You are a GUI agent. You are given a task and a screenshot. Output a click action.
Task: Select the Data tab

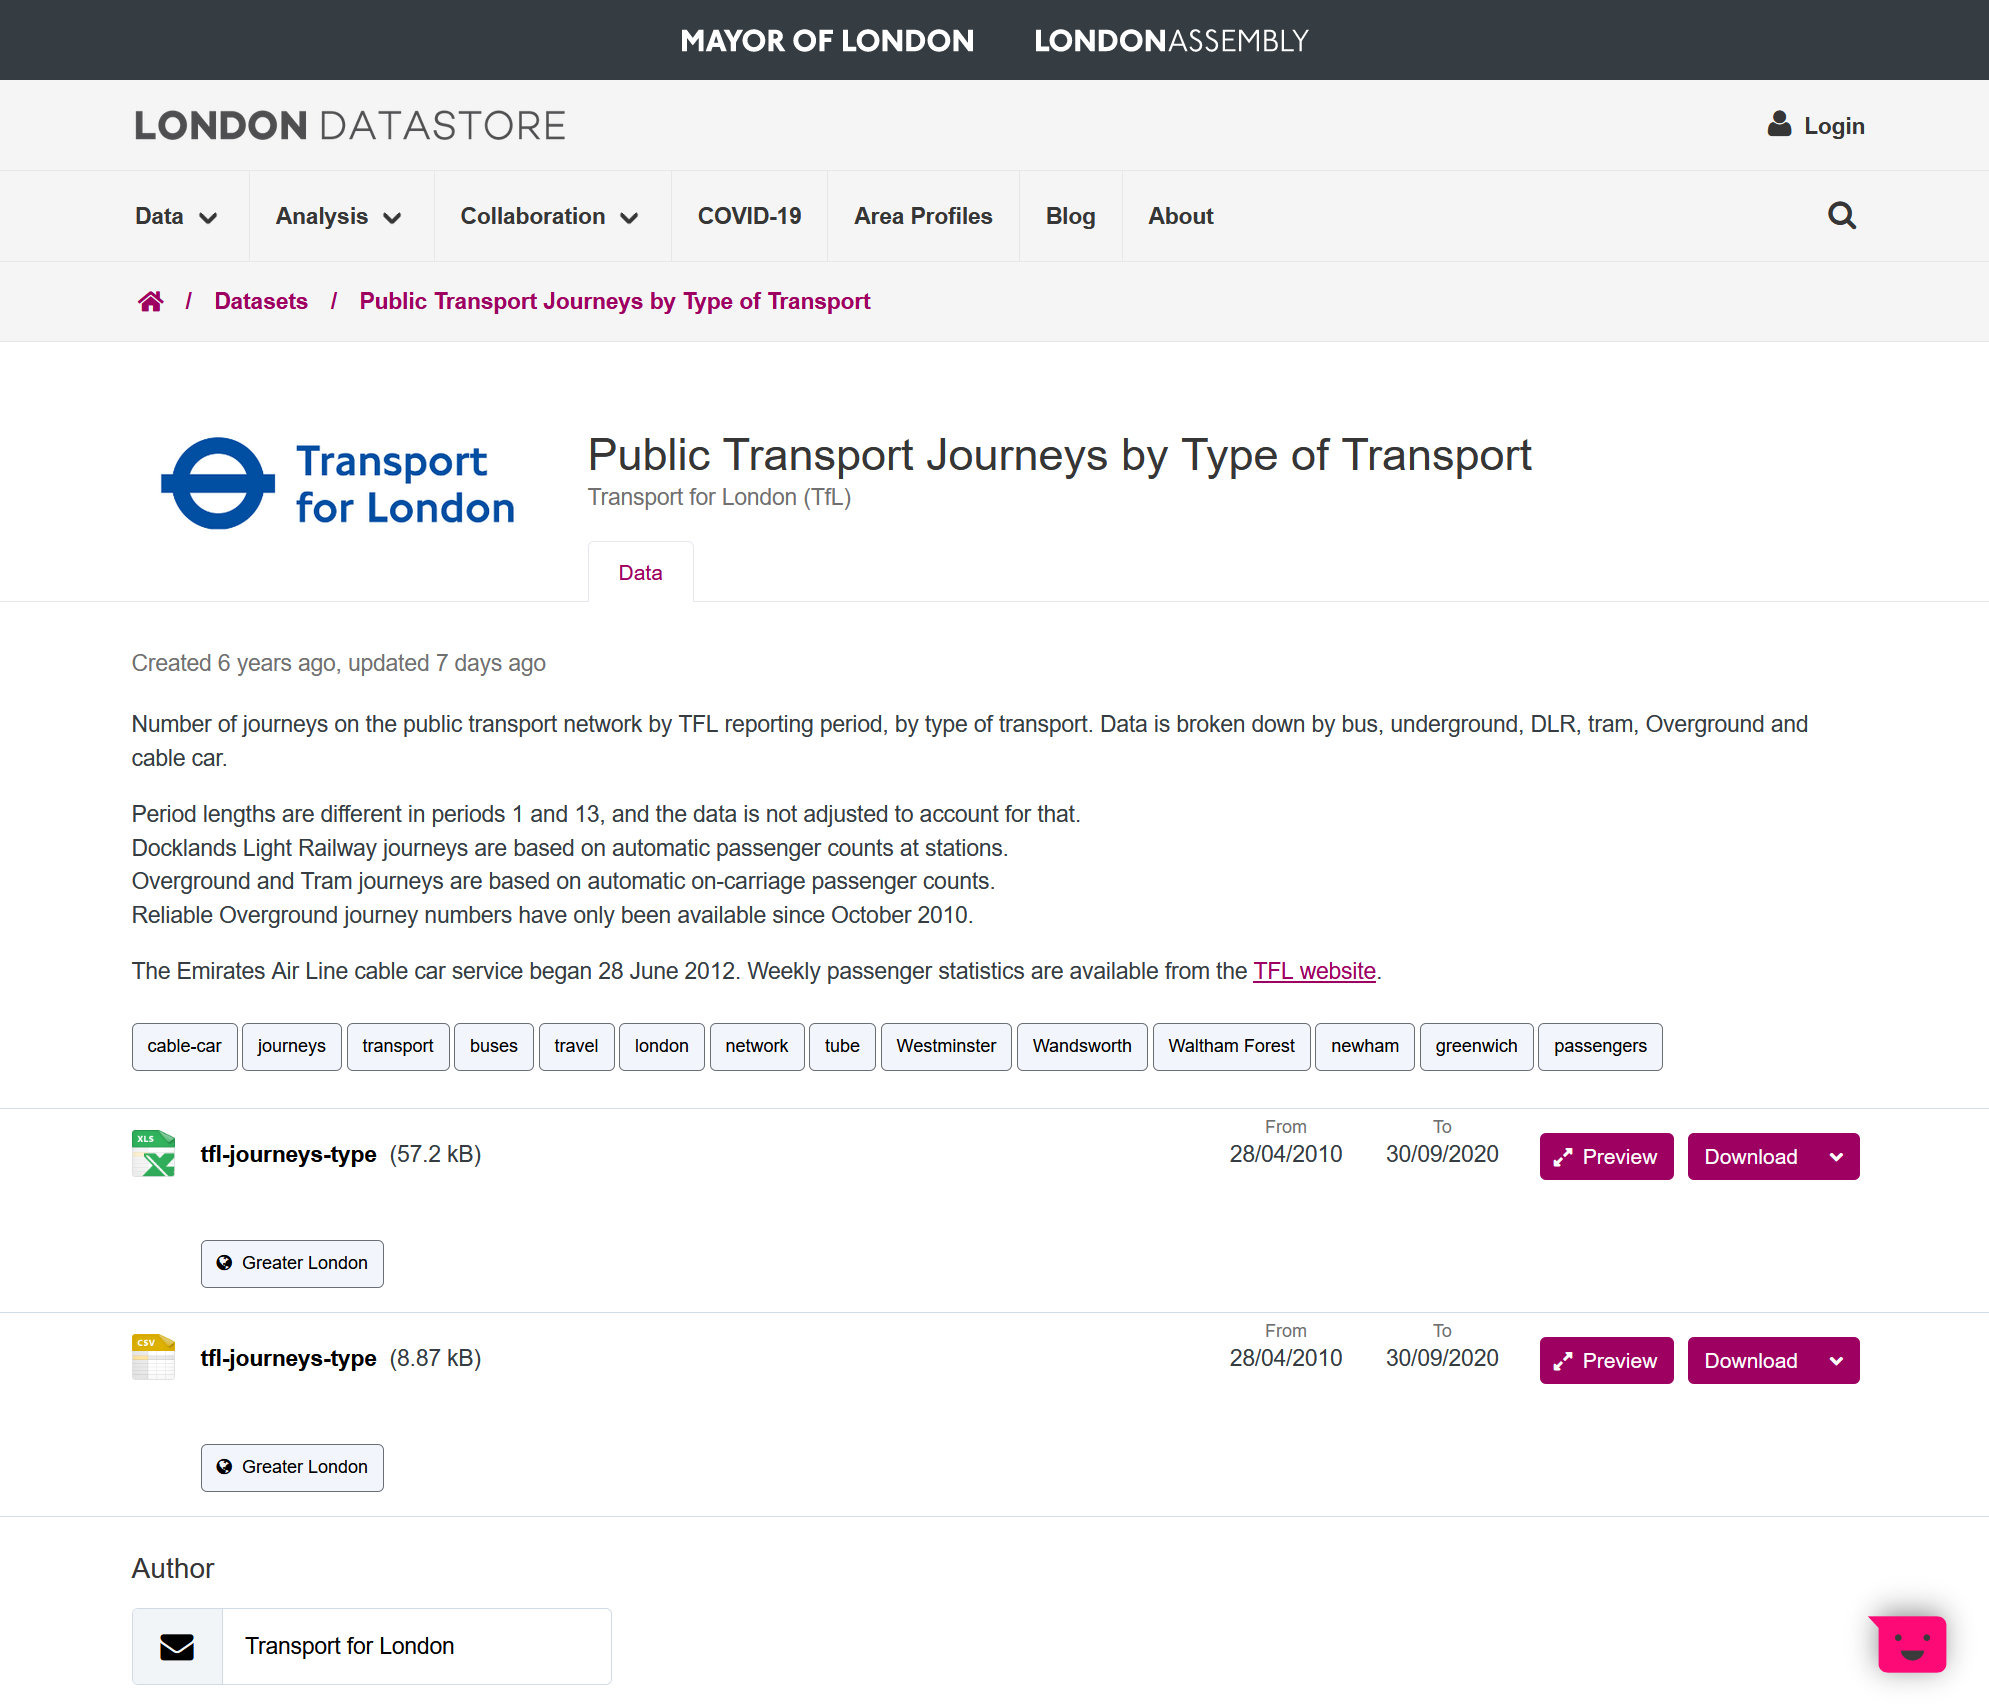[640, 572]
